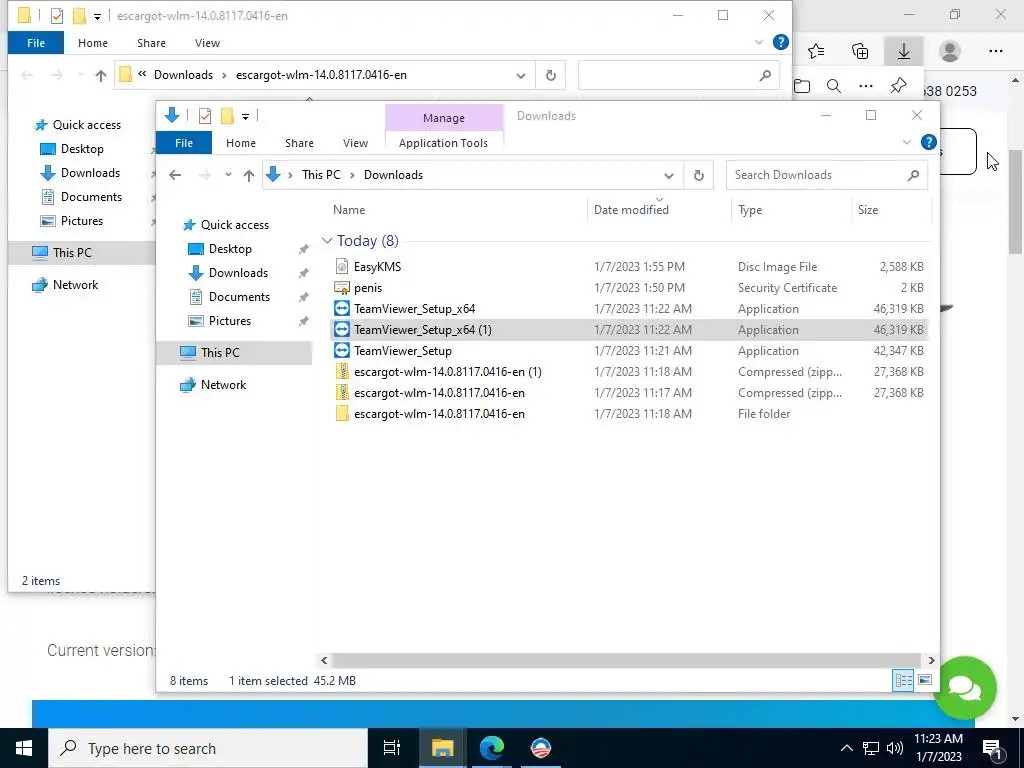The height and width of the screenshot is (768, 1024).
Task: Open Home tab in escargot window
Action: click(x=93, y=42)
